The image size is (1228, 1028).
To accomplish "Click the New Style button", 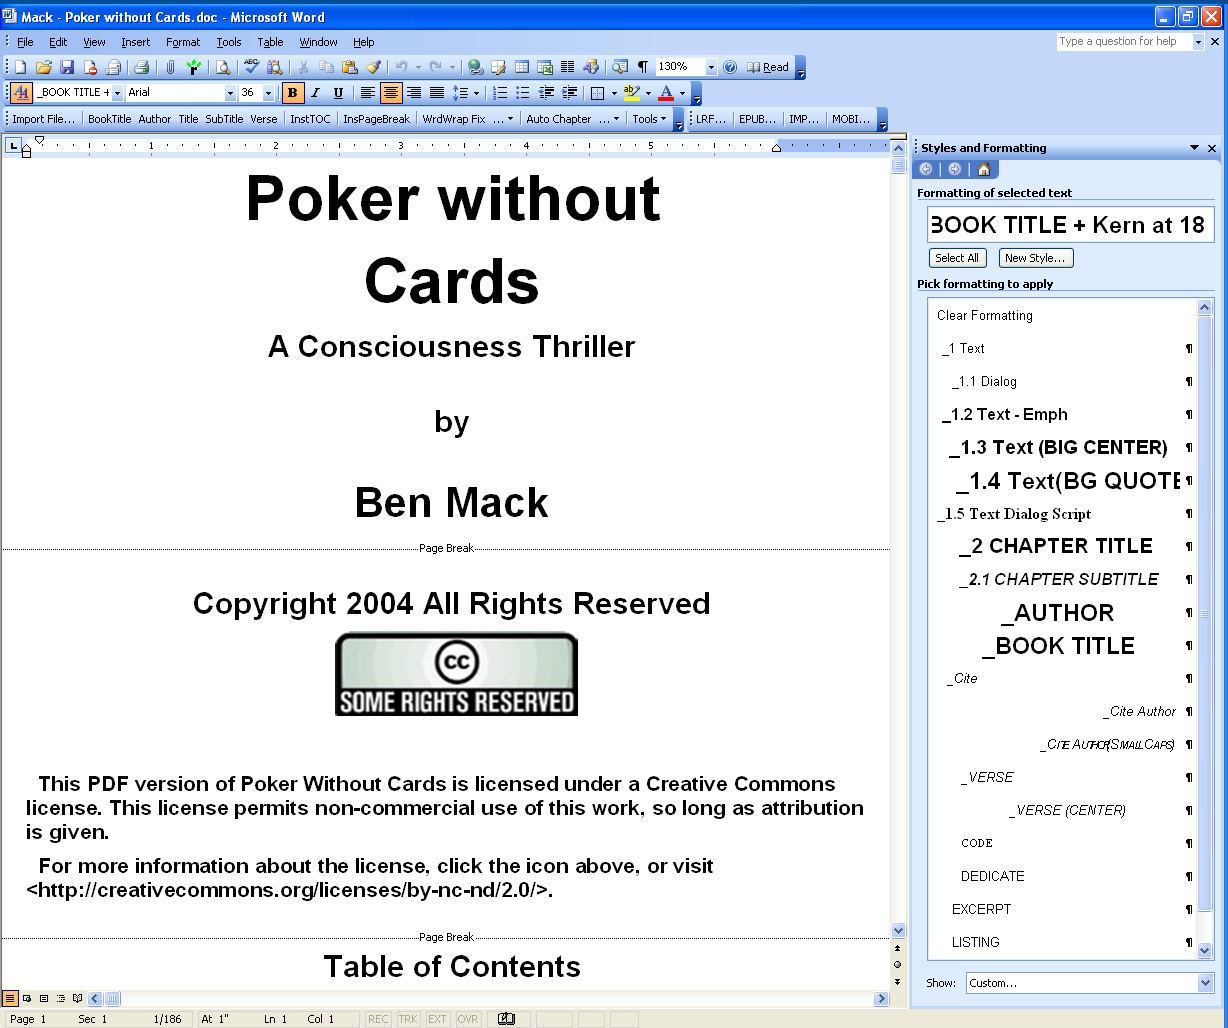I will click(x=1036, y=258).
